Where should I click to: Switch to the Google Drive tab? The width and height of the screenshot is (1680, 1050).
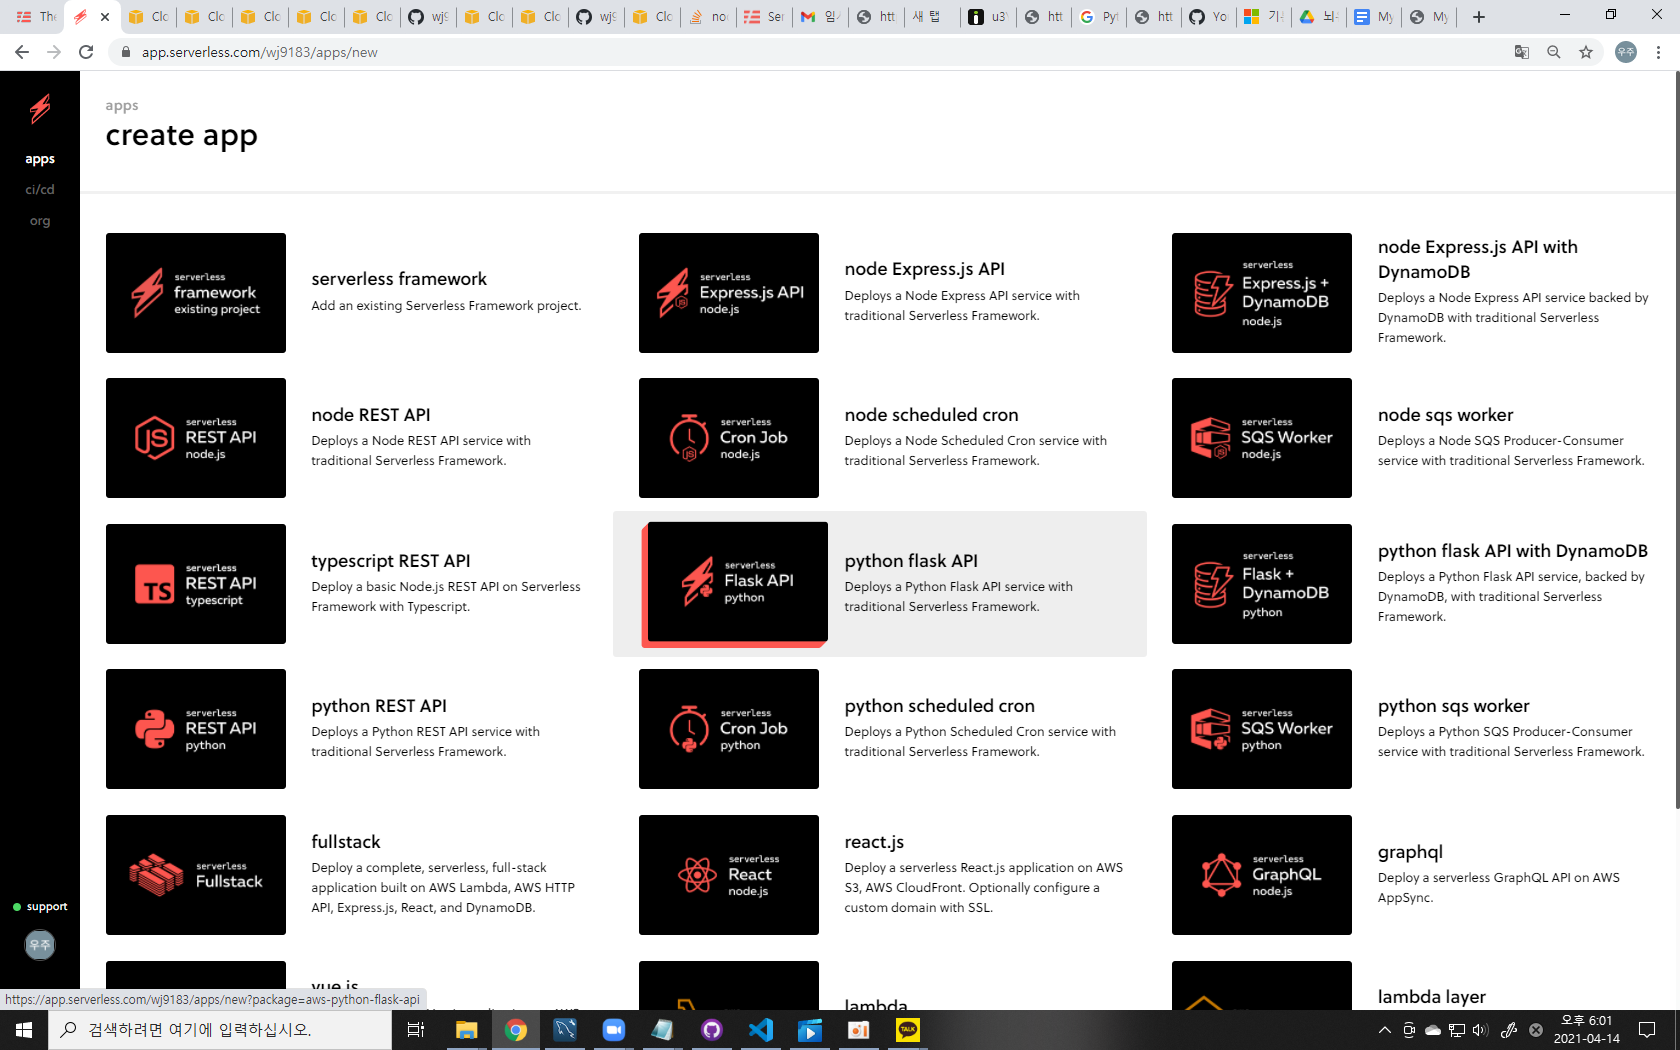coord(1318,17)
